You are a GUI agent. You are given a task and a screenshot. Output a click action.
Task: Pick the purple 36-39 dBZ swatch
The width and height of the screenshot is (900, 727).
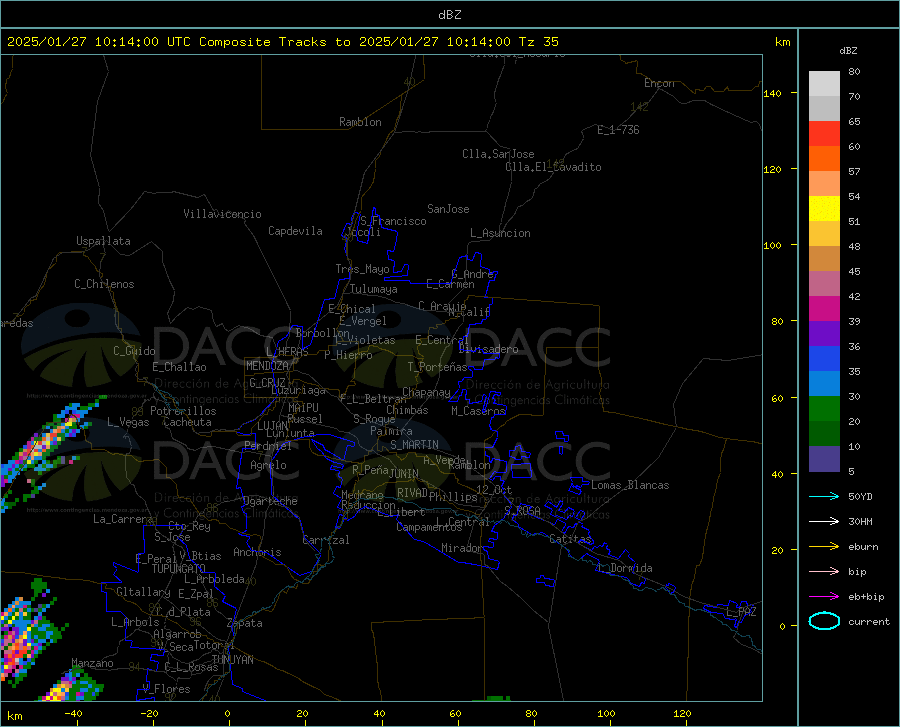pyautogui.click(x=824, y=334)
